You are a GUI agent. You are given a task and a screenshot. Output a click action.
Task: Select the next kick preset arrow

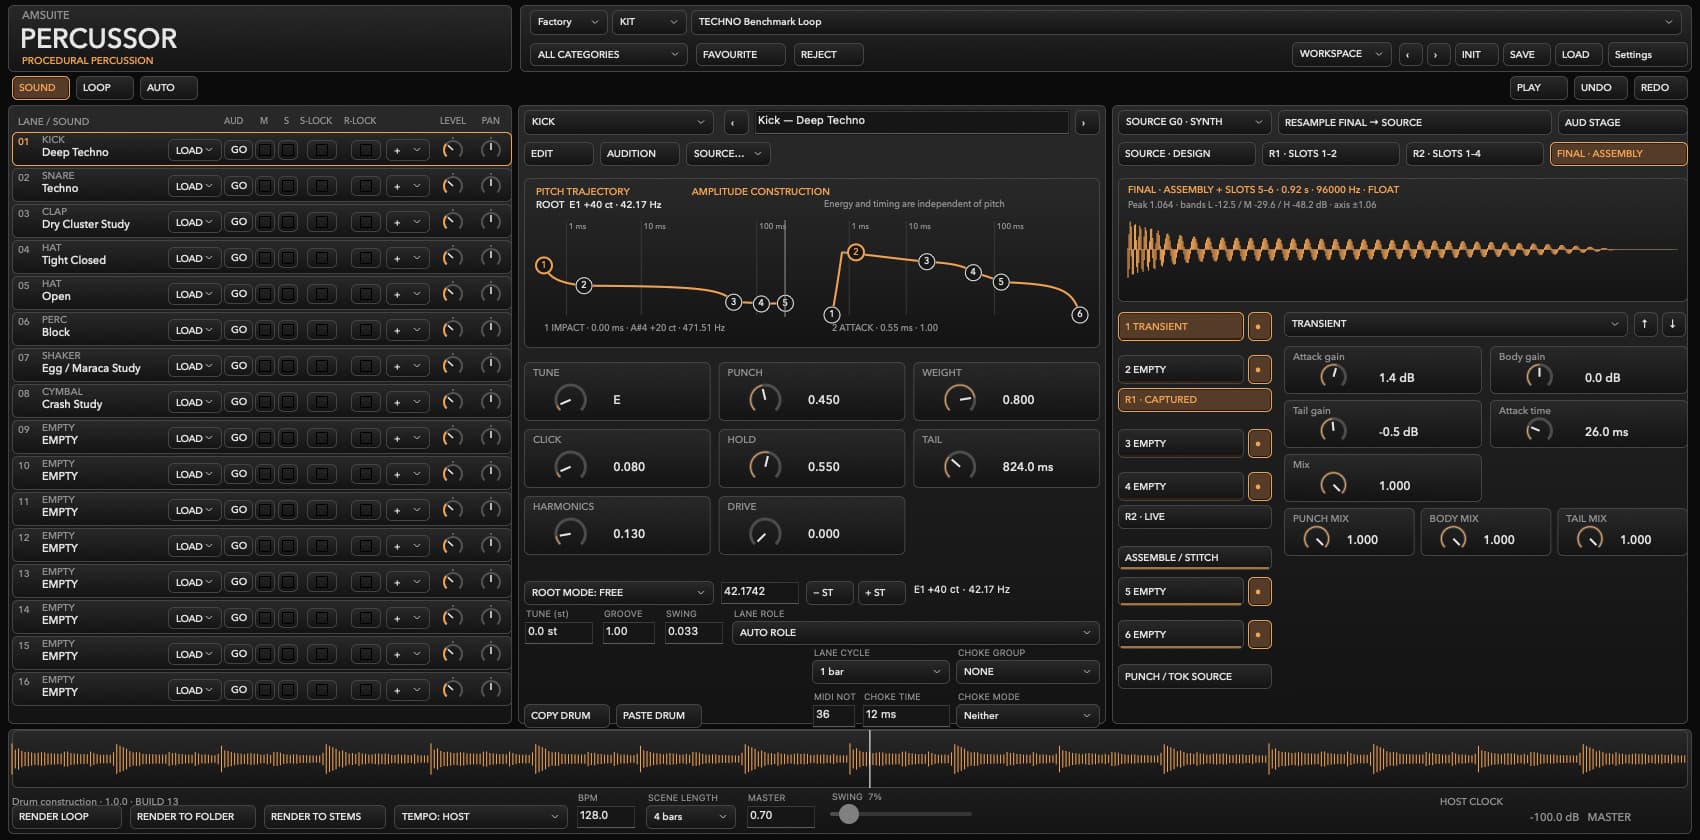tap(1085, 122)
